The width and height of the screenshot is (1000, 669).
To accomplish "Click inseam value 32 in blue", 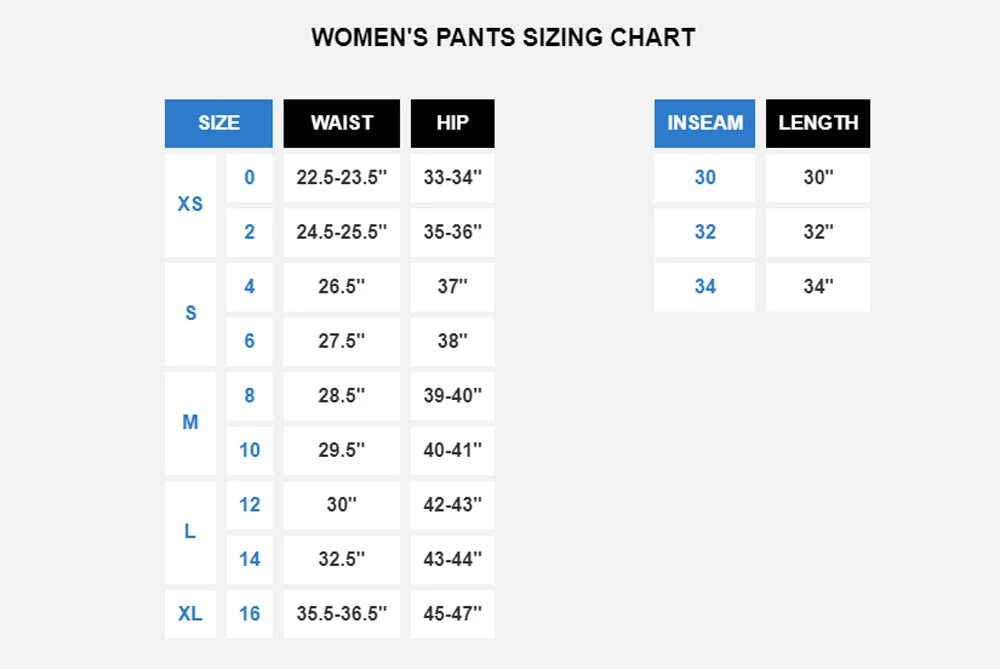I will point(705,232).
